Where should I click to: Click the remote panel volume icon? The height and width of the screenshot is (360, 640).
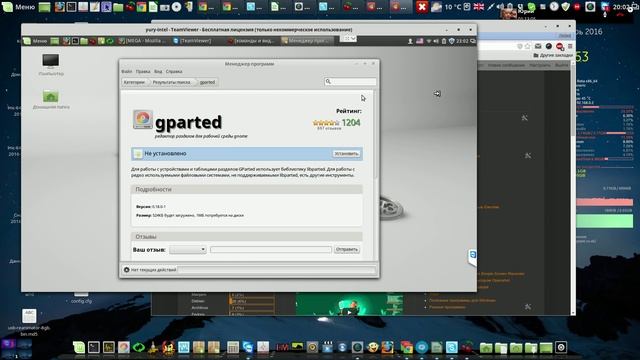pyautogui.click(x=436, y=41)
